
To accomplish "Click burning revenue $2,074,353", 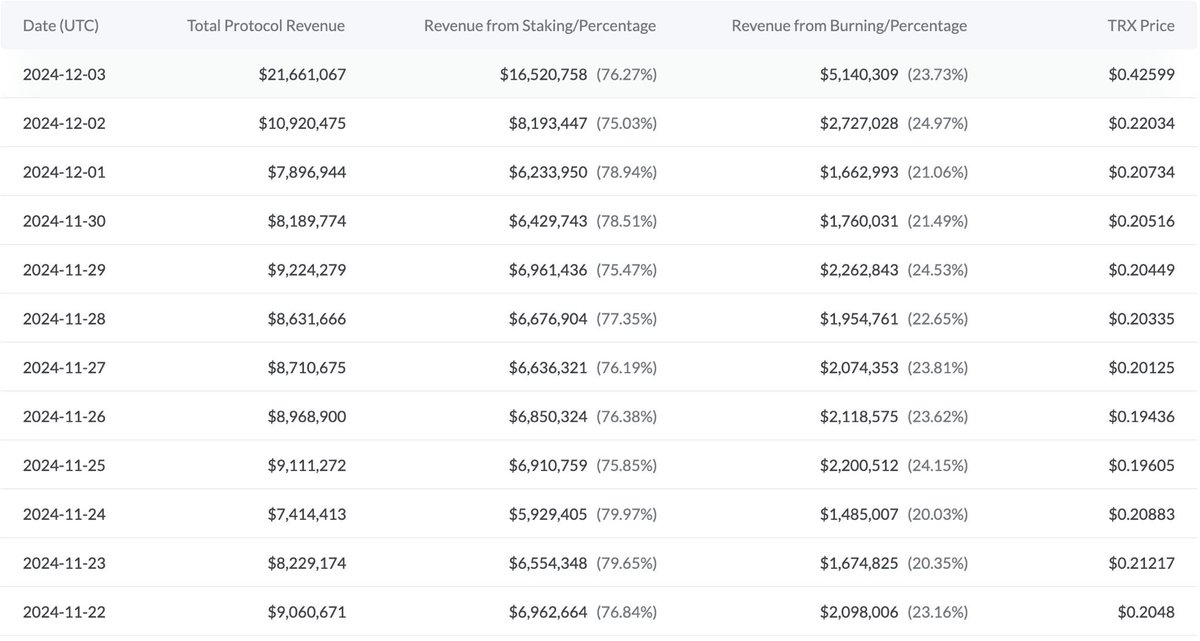I will tap(859, 368).
